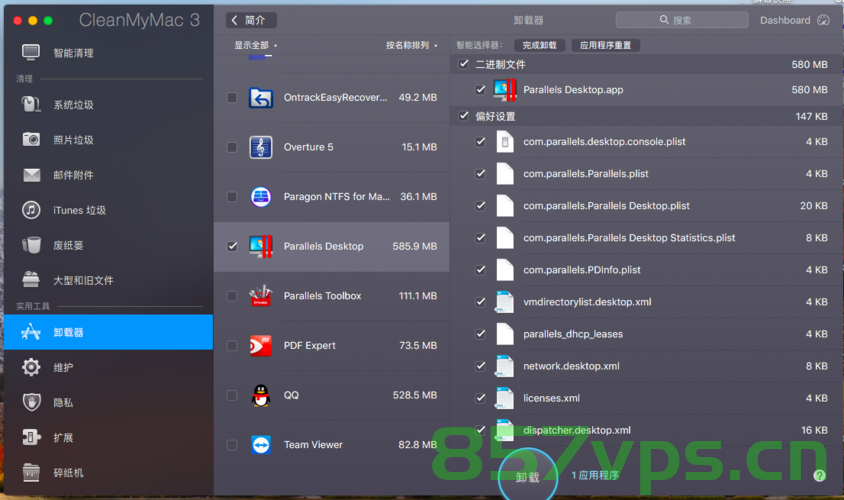Click the OntrackEasyRecovery app icon
Image resolution: width=844 pixels, height=500 pixels.
pos(261,97)
